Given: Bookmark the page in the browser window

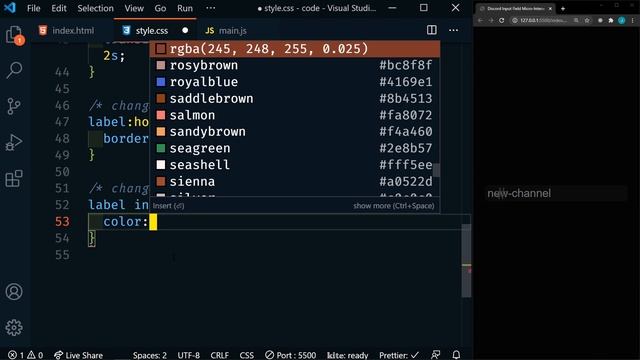Looking at the screenshot, I should click(x=587, y=20).
